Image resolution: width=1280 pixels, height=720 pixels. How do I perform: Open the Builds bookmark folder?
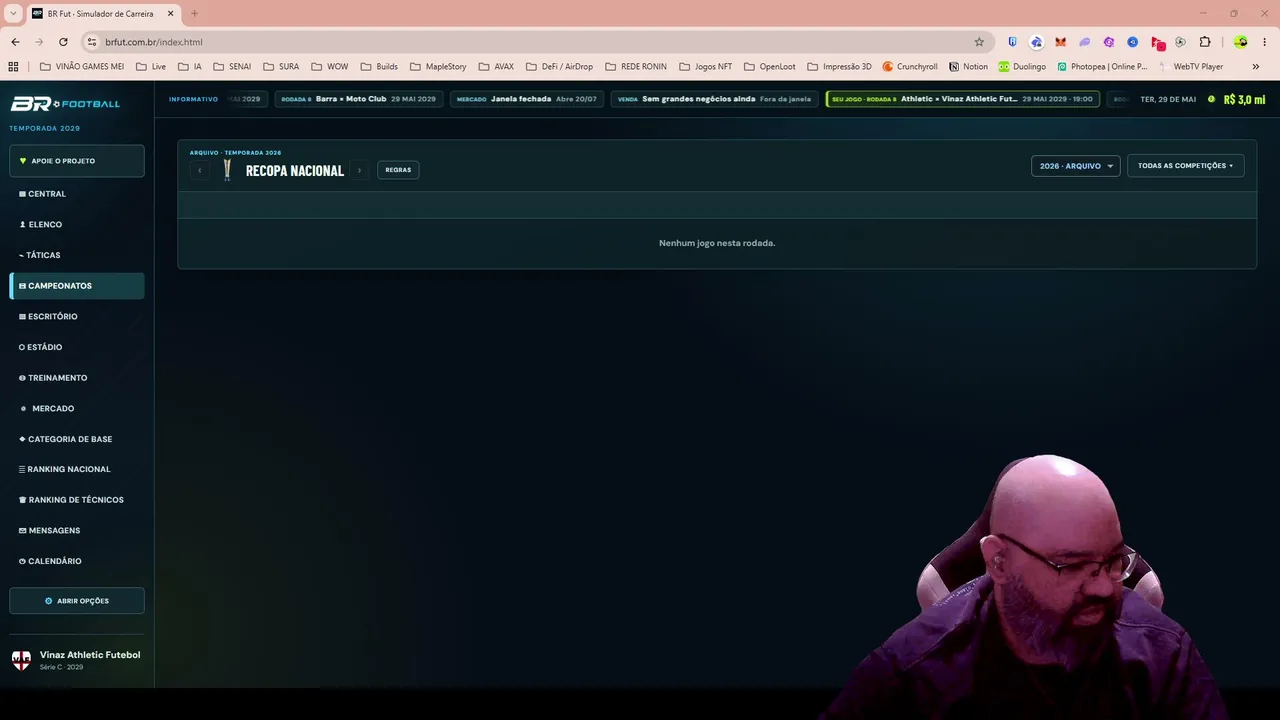coord(379,67)
